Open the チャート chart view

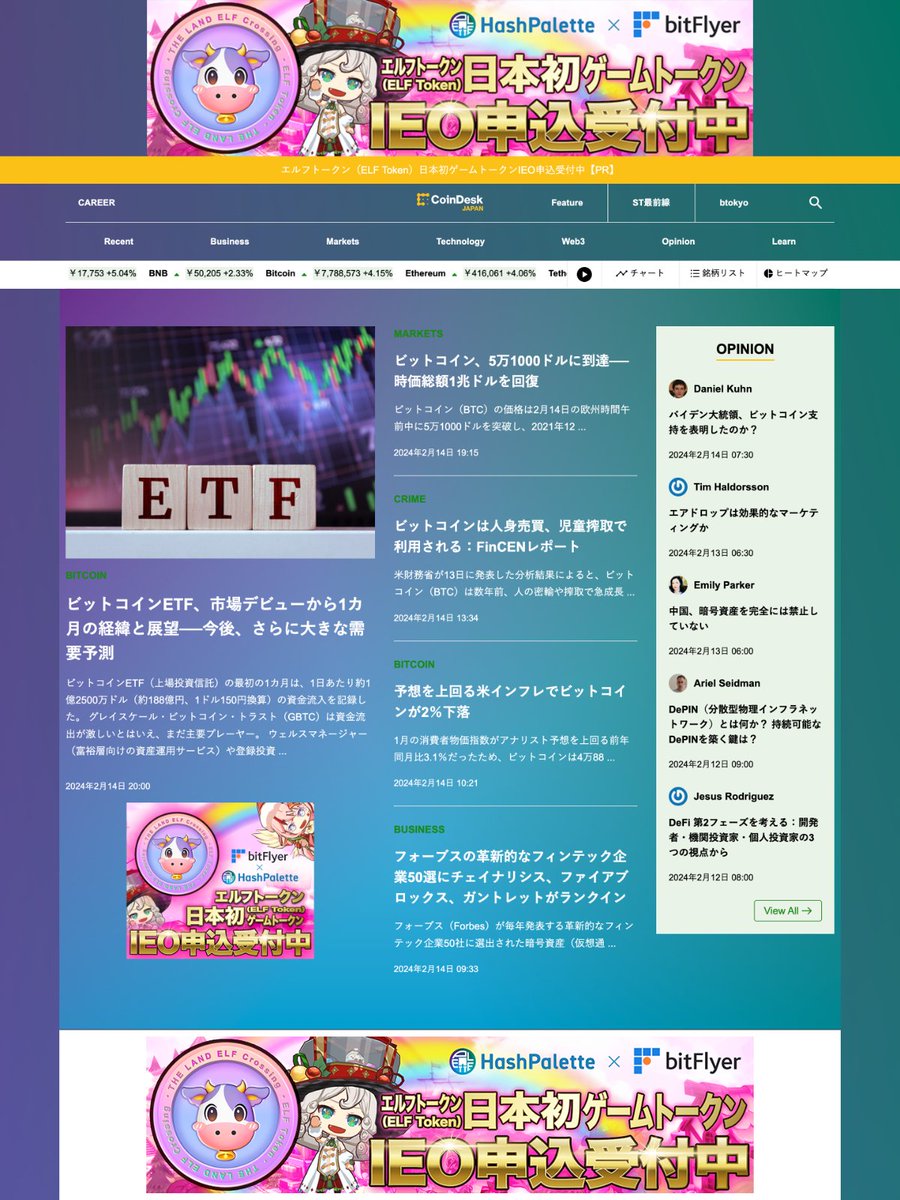(640, 273)
